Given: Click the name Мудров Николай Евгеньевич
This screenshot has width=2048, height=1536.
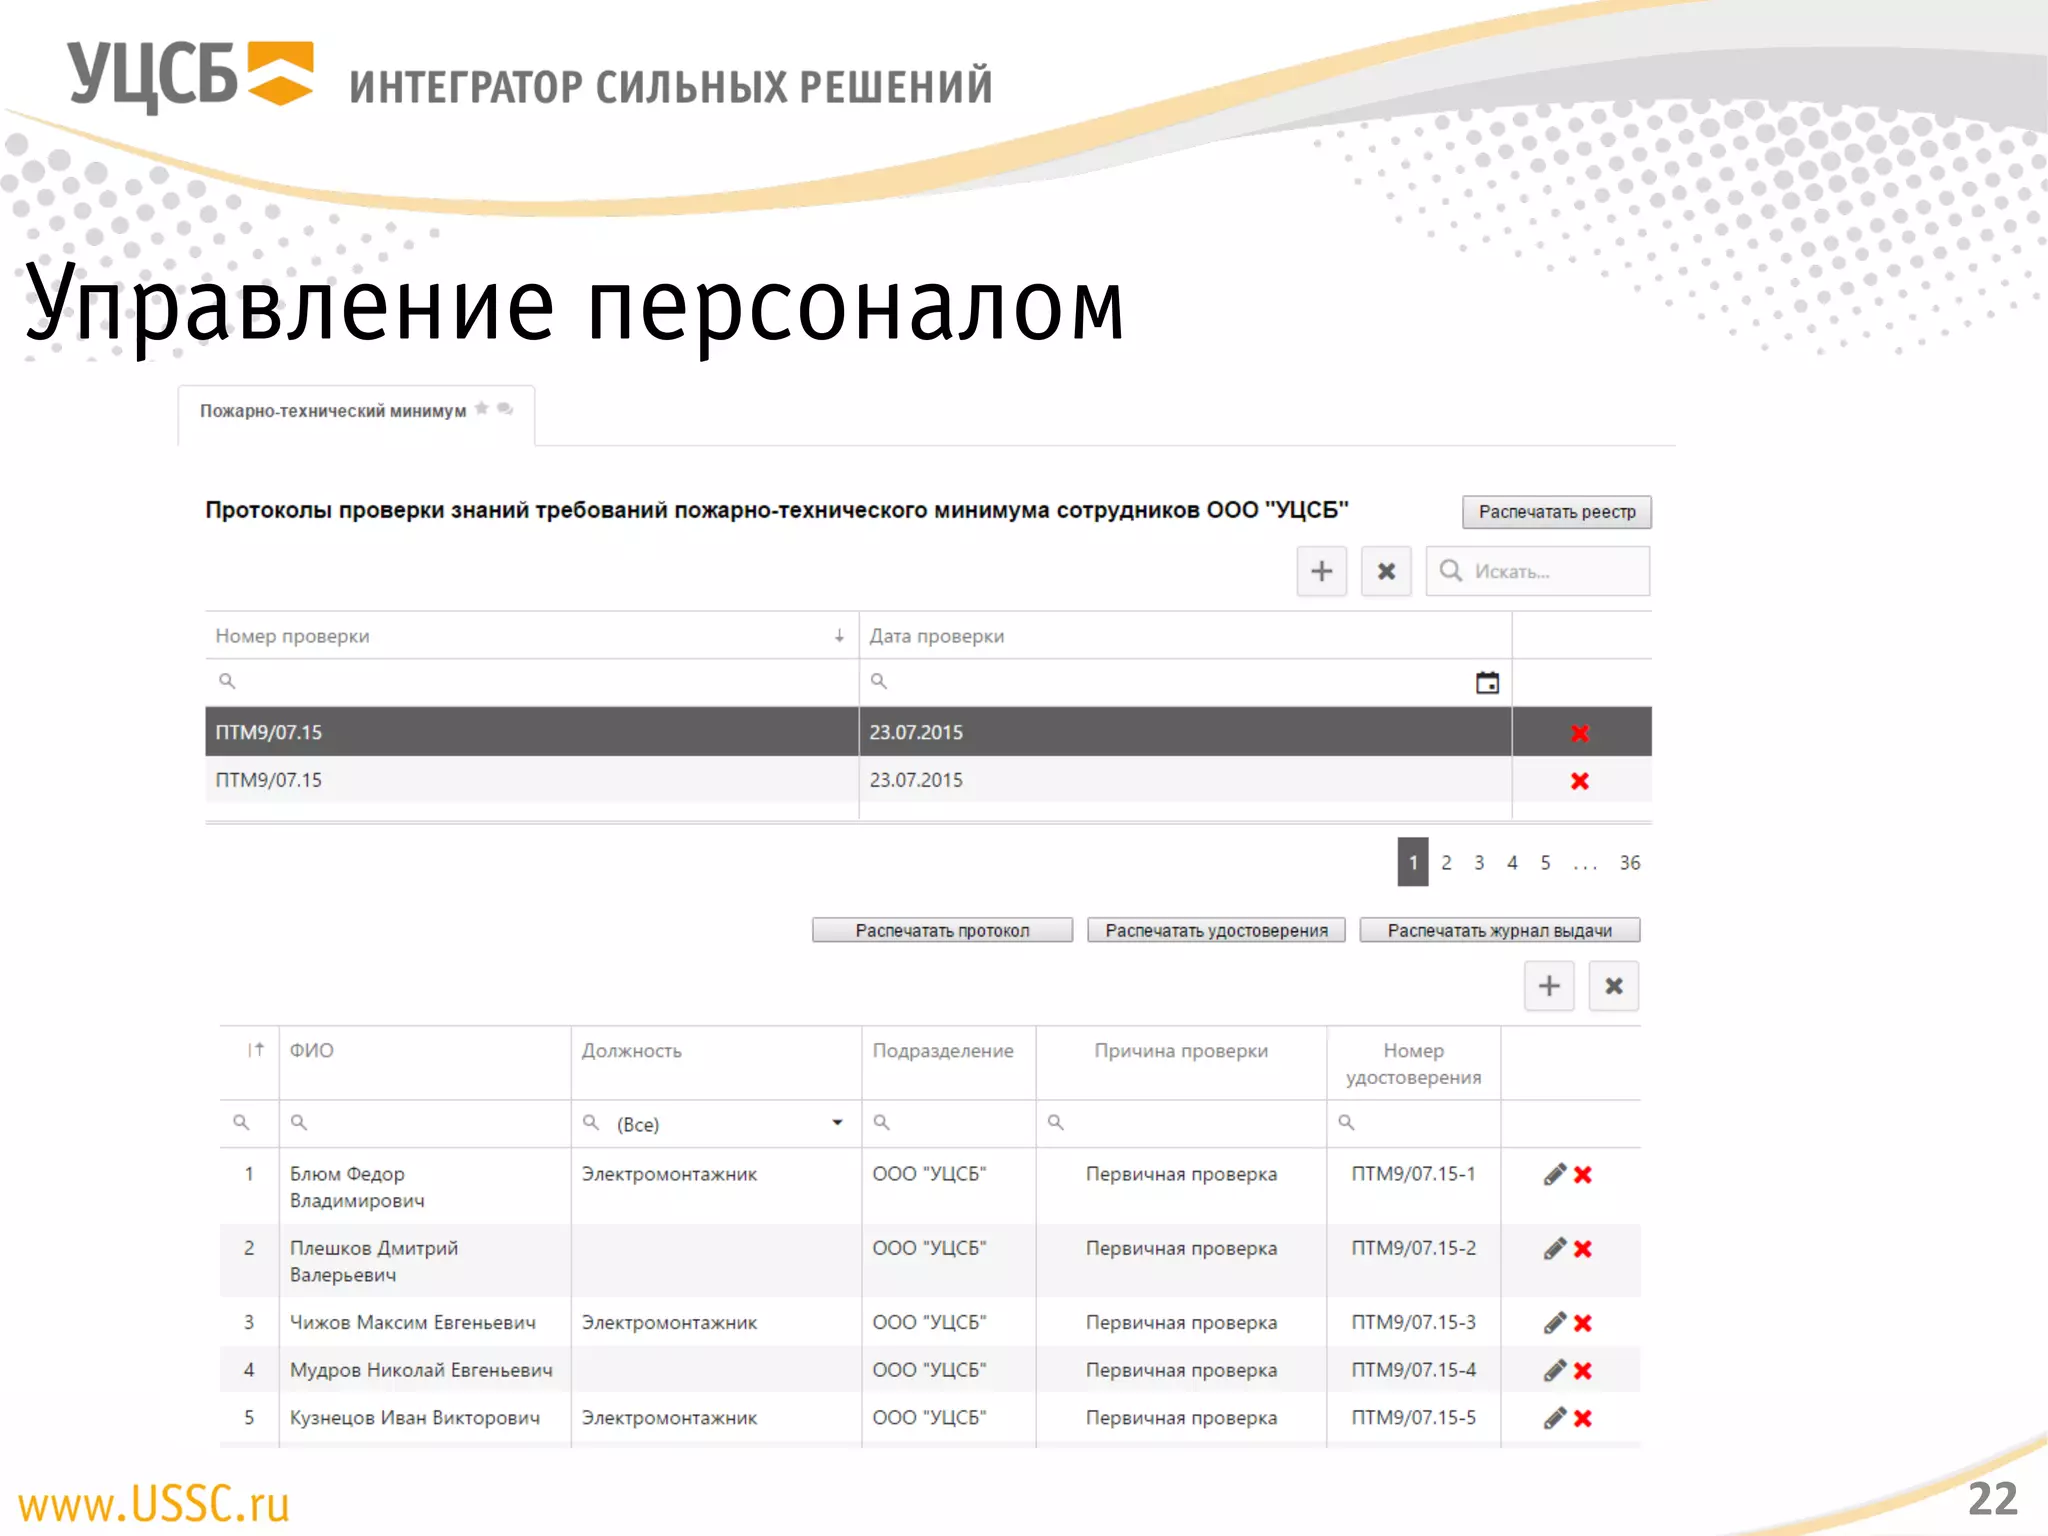Looking at the screenshot, I should 421,1370.
